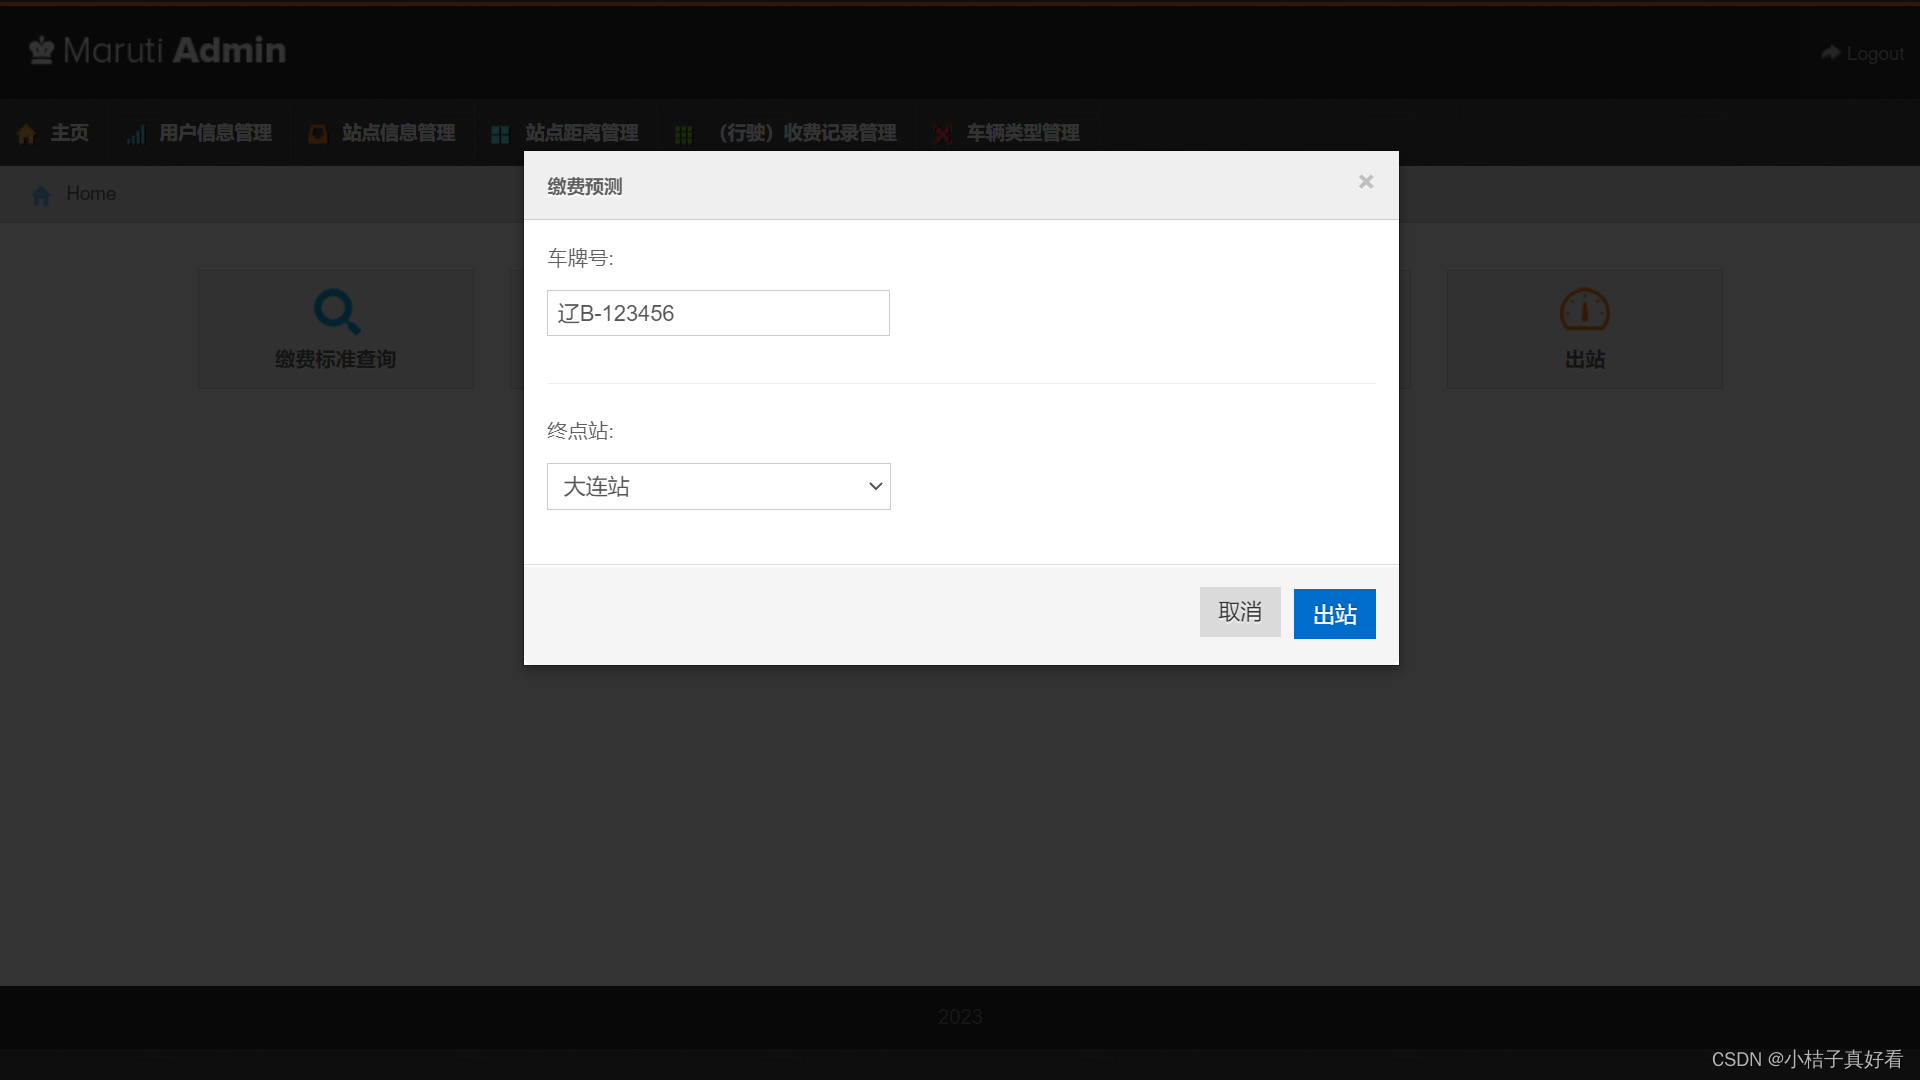Image resolution: width=1920 pixels, height=1080 pixels.
Task: Open 站点信息管理 menu item
Action: 381,133
